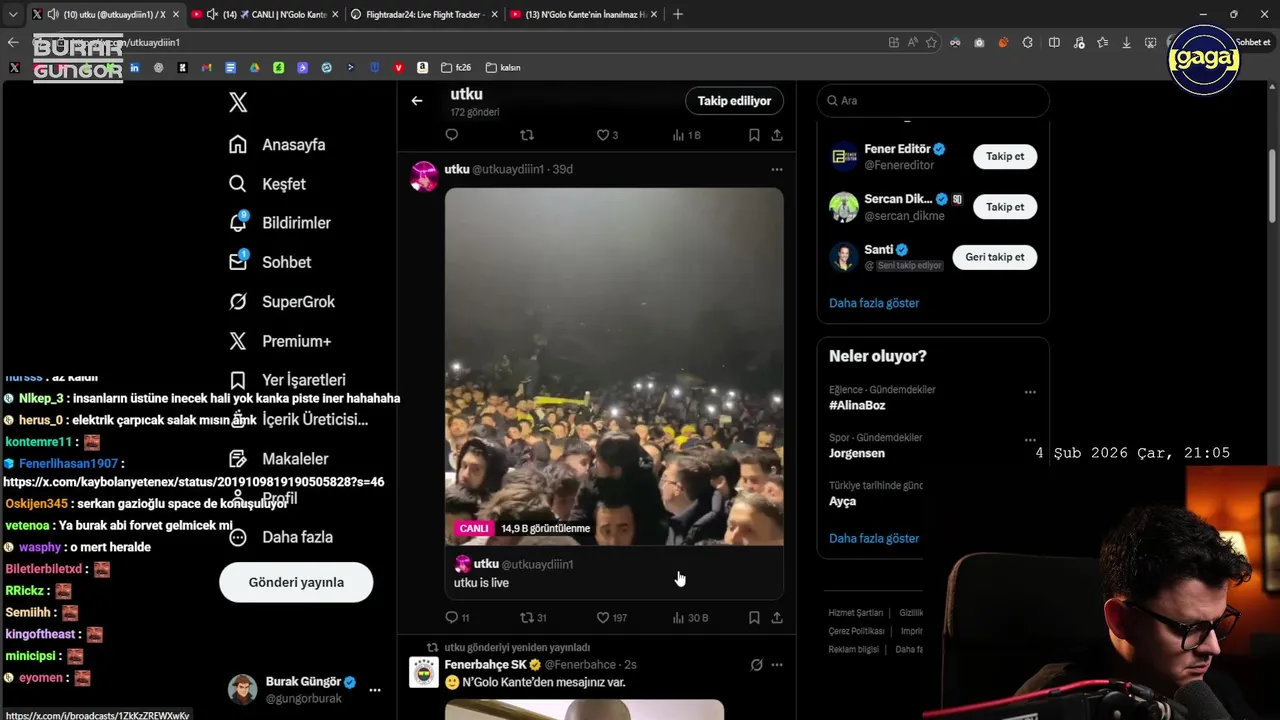Screen dimensions: 1280x720
Task: Click the Grok icon on Fenerbahçe SK post
Action: pos(757,665)
